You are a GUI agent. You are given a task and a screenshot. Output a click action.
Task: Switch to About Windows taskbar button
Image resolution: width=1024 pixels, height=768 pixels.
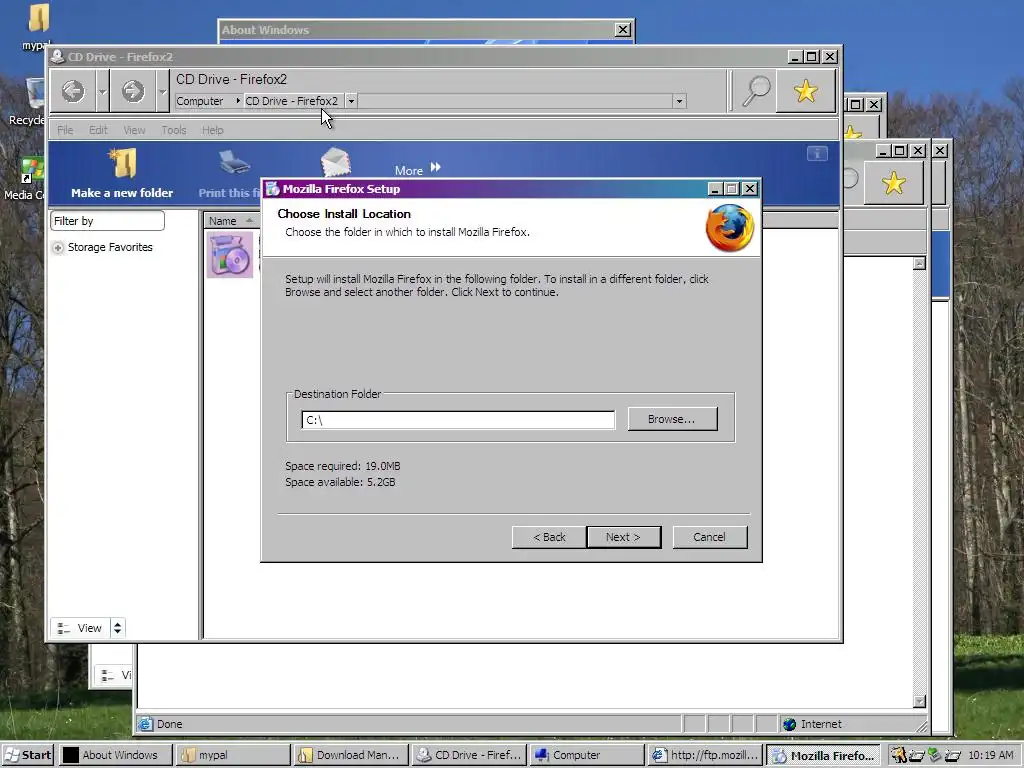(116, 755)
